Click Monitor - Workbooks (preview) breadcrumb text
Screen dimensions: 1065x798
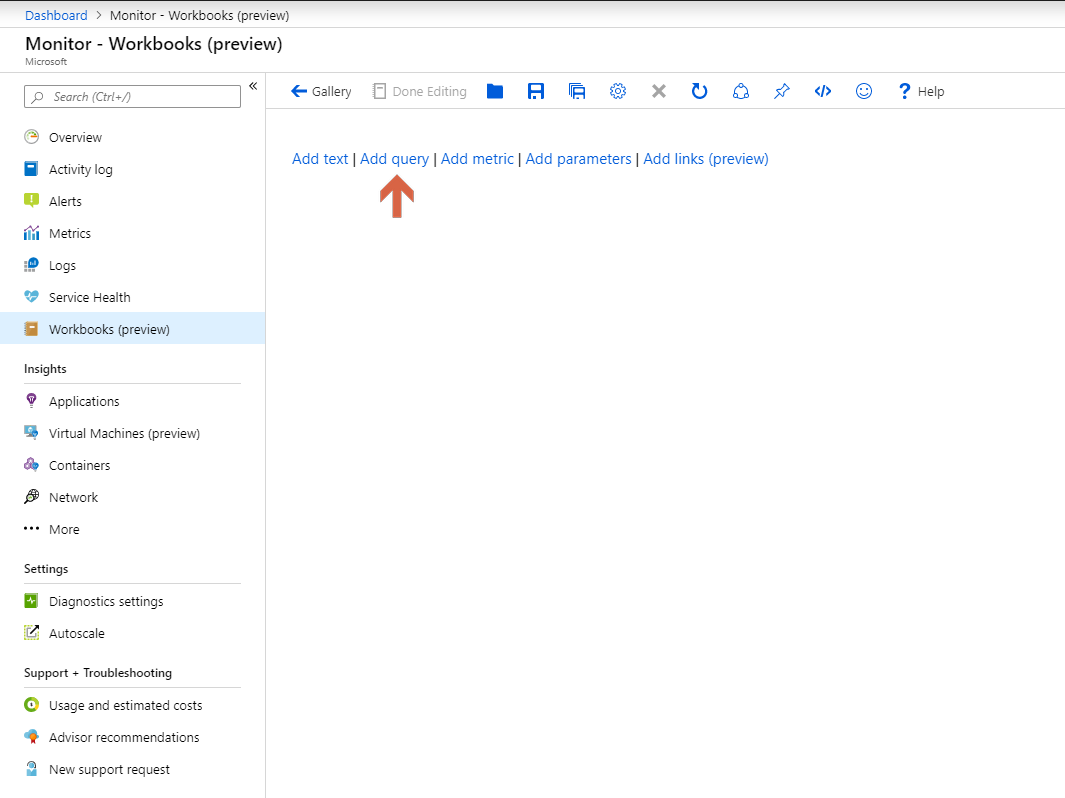pos(200,15)
